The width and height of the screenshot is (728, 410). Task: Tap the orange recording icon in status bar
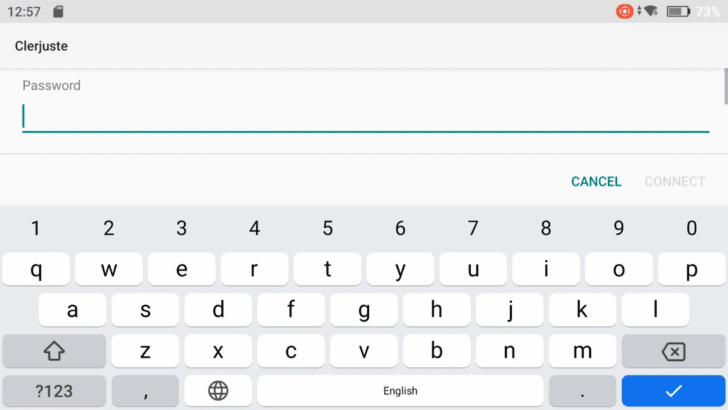(x=624, y=11)
